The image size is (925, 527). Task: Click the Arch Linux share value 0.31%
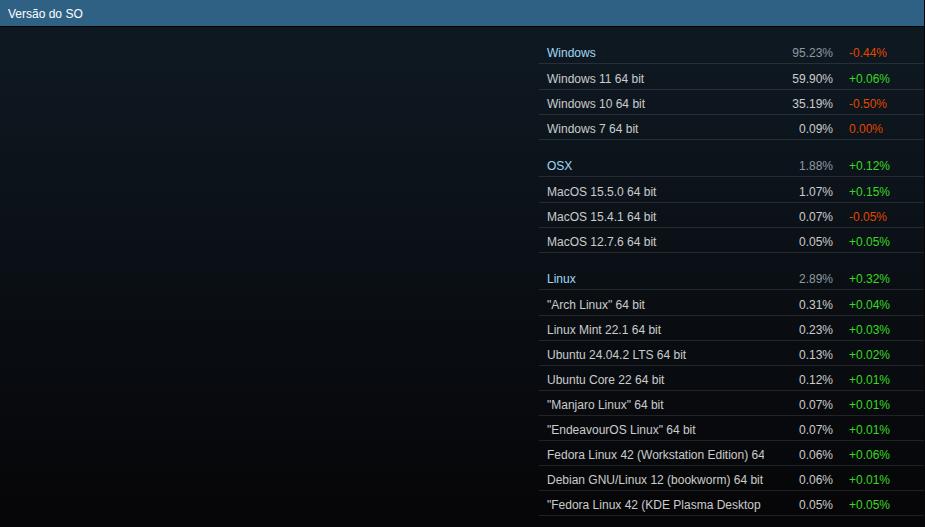[816, 305]
